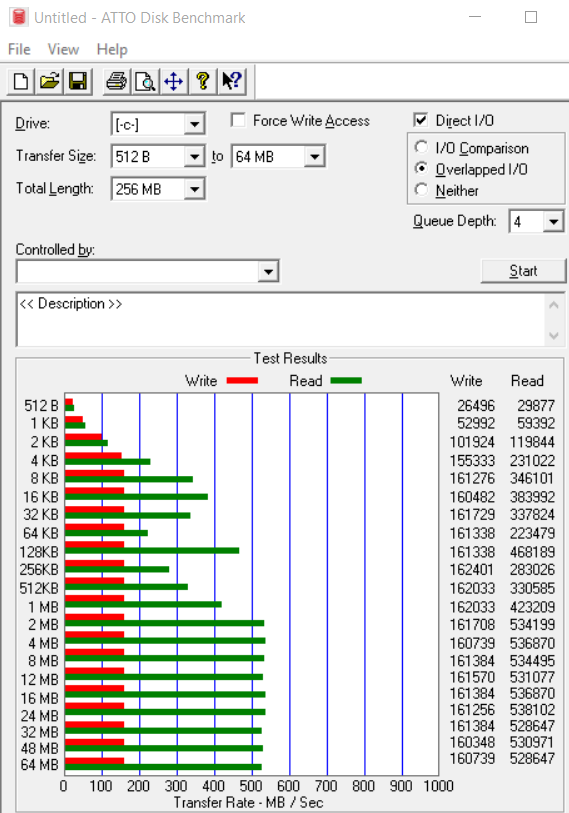Open the View menu

point(63,49)
